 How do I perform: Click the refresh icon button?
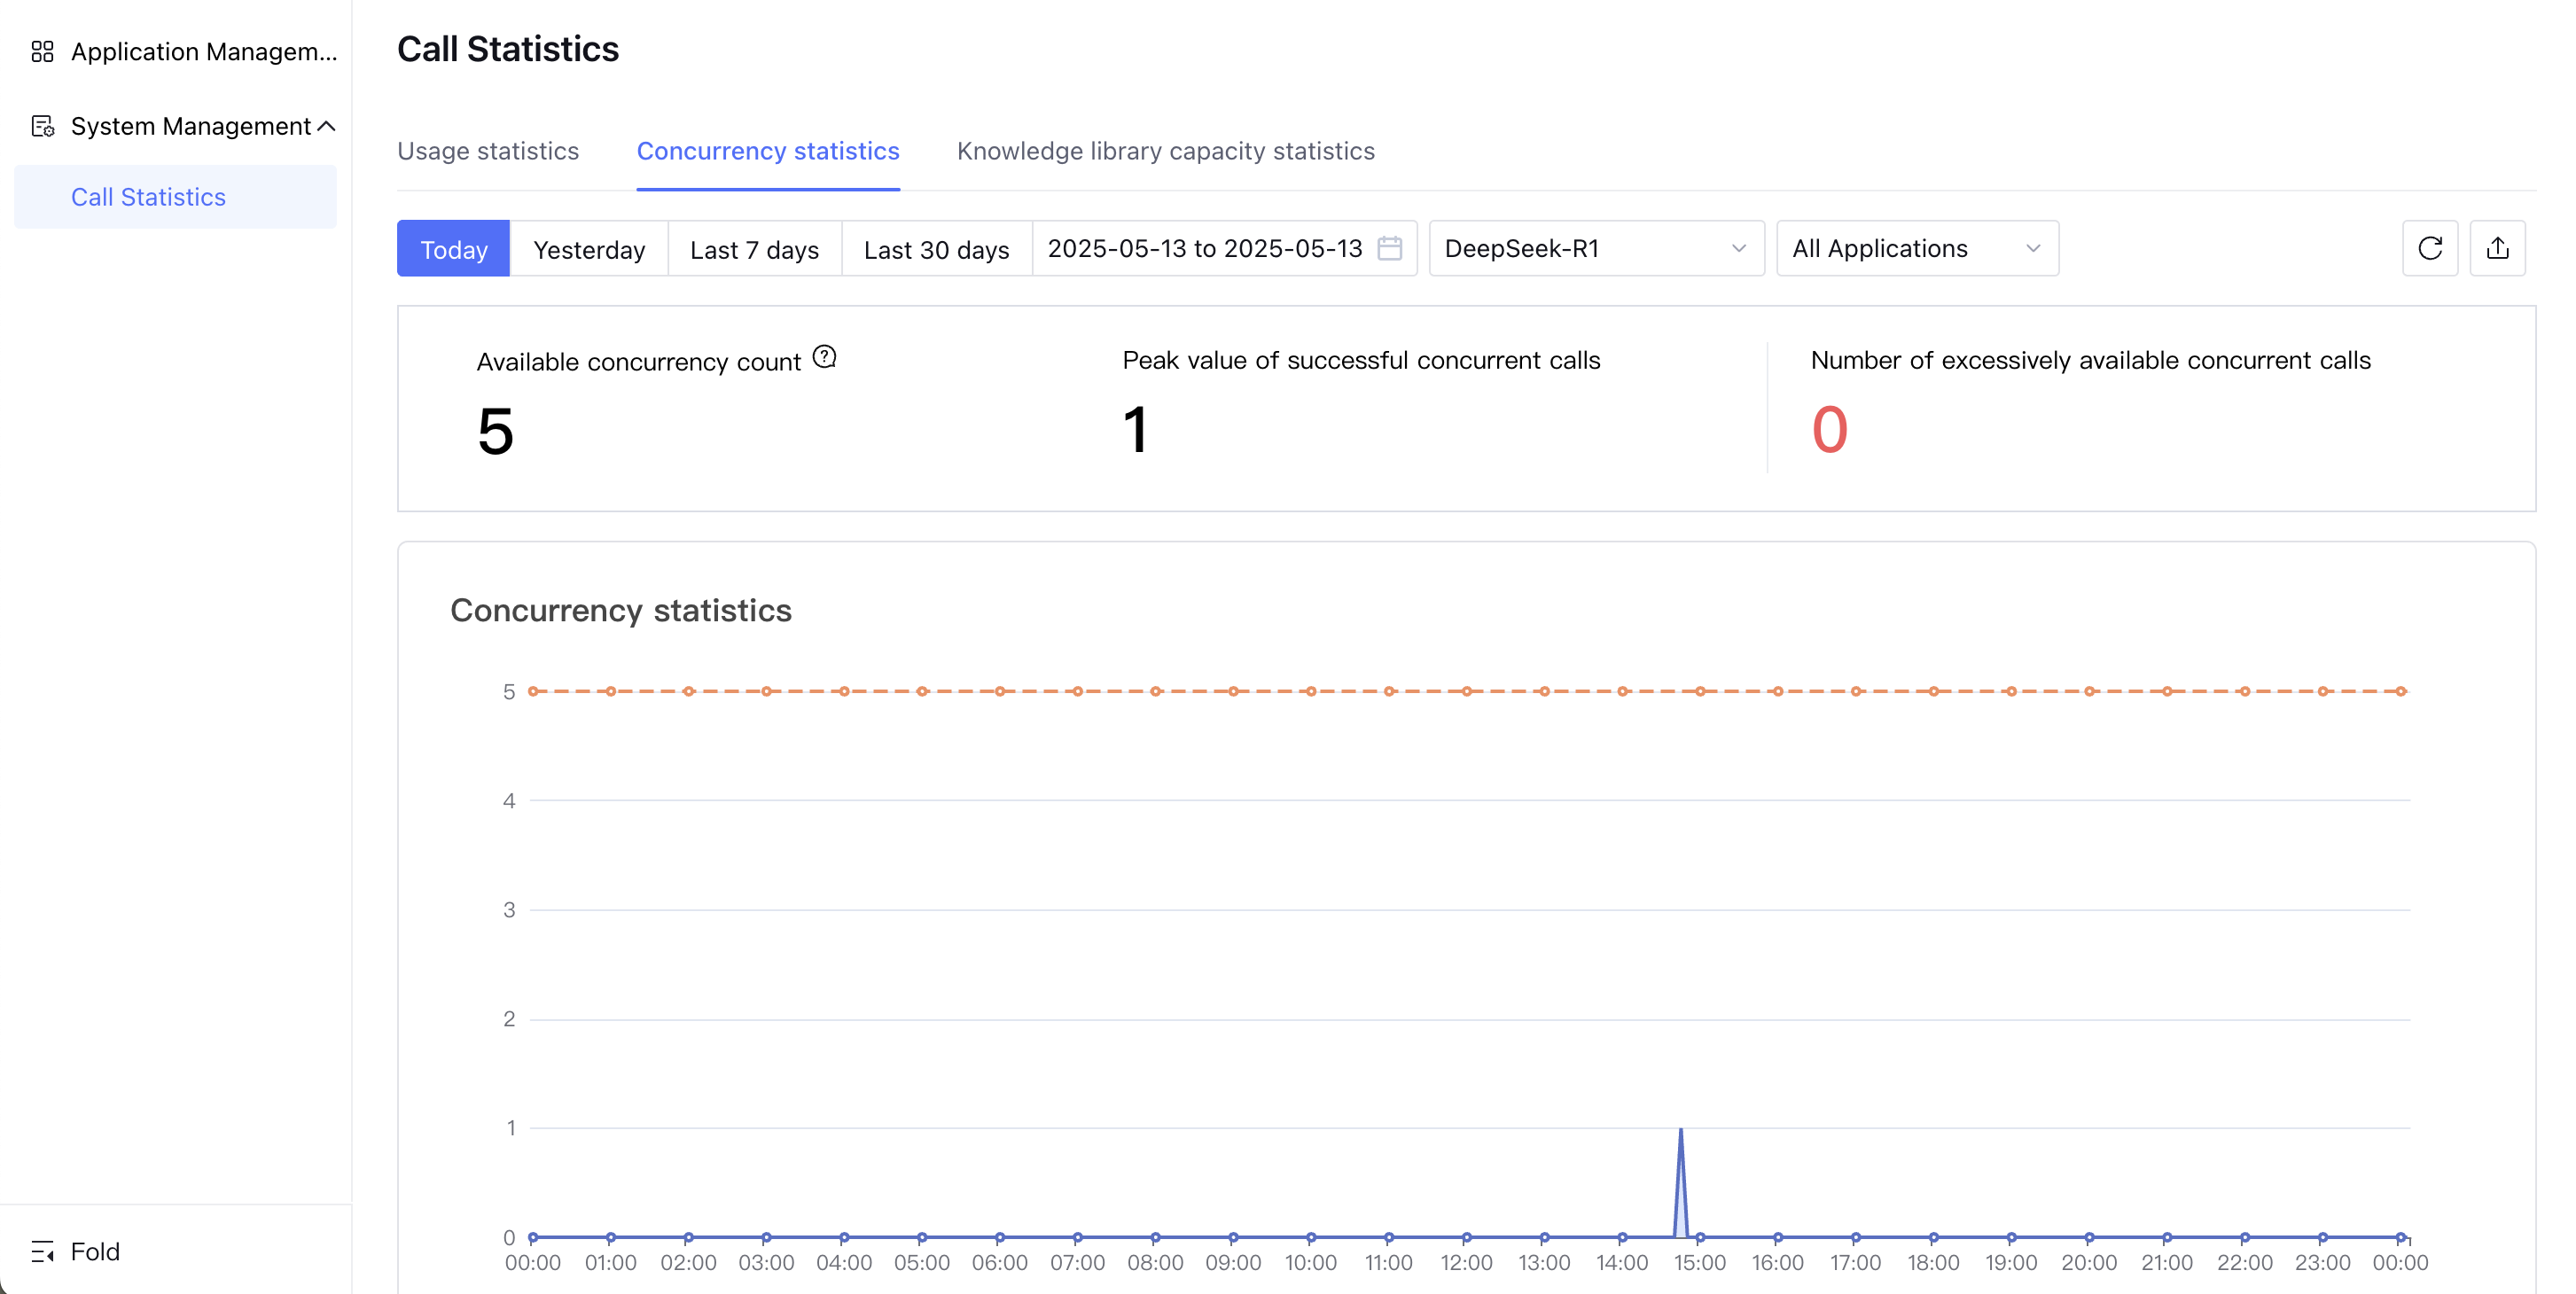[2429, 248]
